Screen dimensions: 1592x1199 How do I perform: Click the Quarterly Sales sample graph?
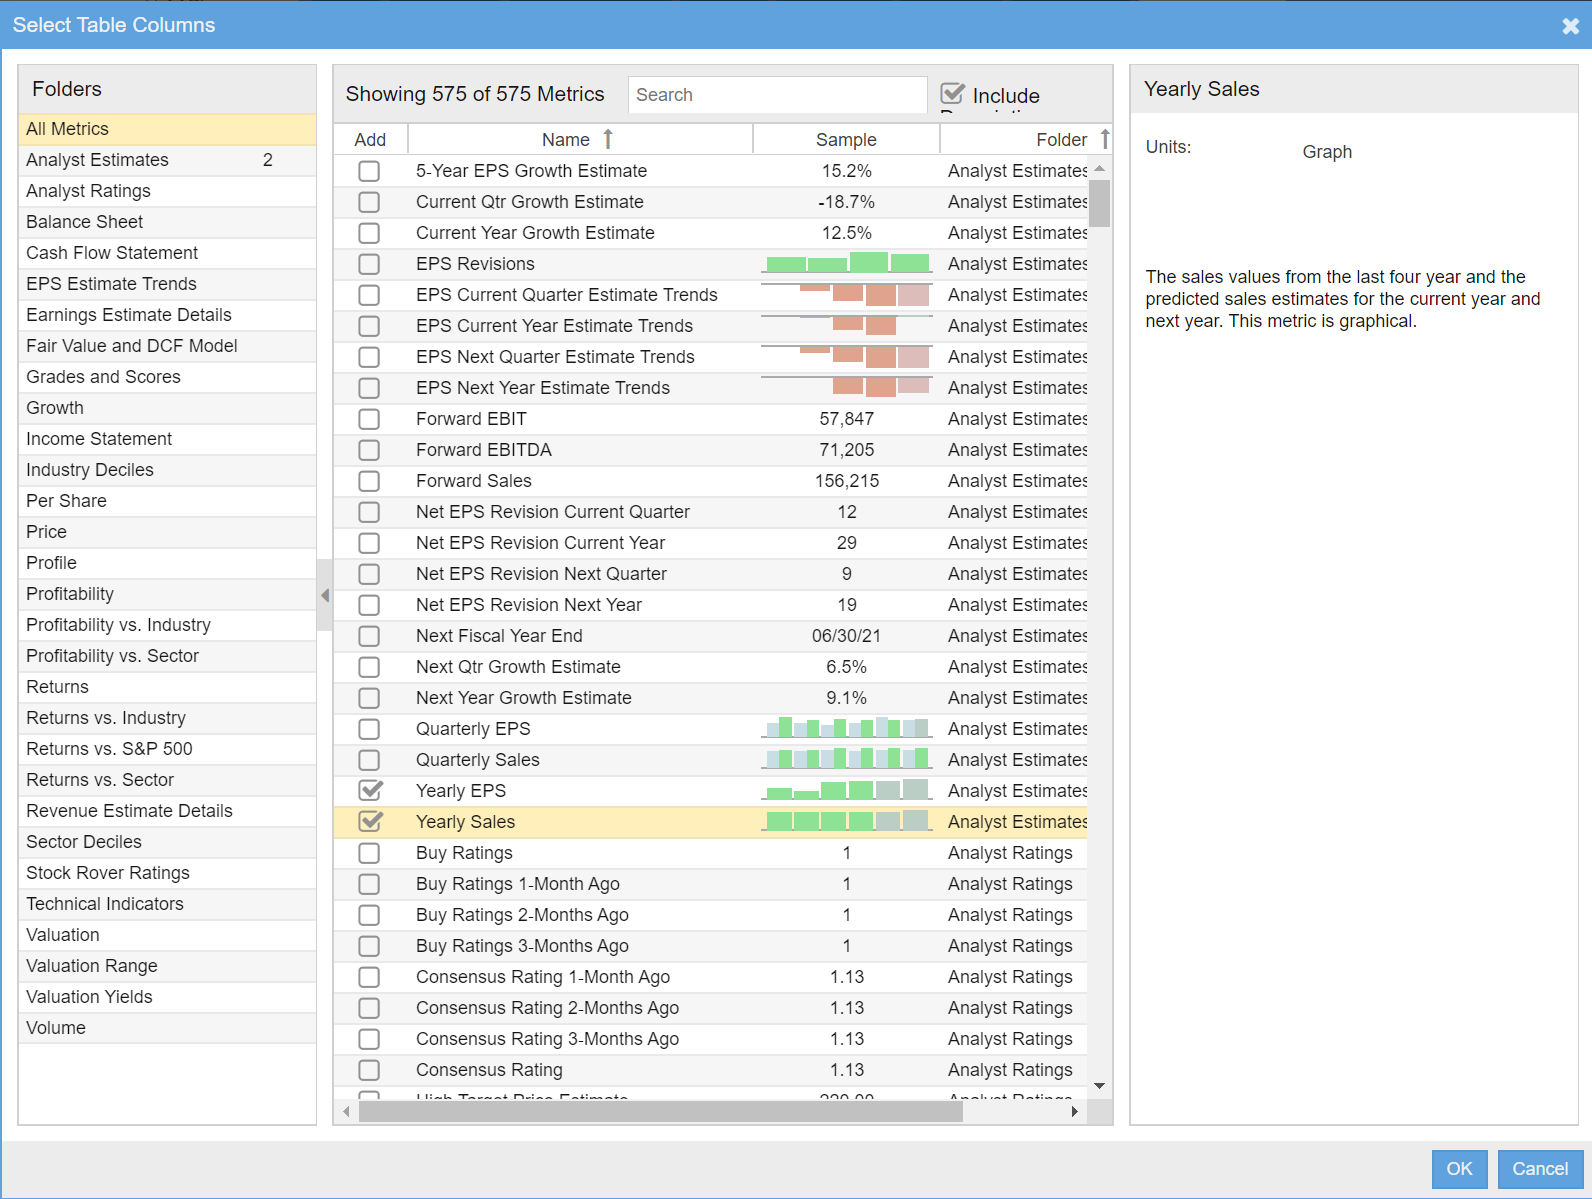tap(847, 760)
